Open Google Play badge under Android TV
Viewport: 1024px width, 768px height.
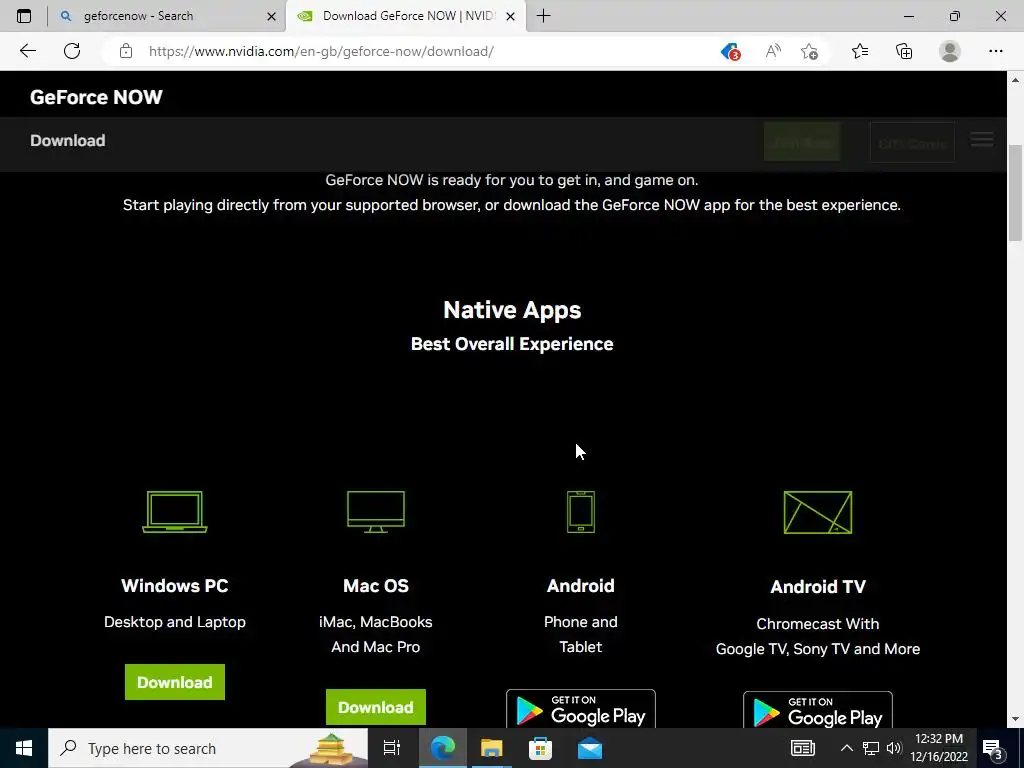pyautogui.click(x=818, y=710)
